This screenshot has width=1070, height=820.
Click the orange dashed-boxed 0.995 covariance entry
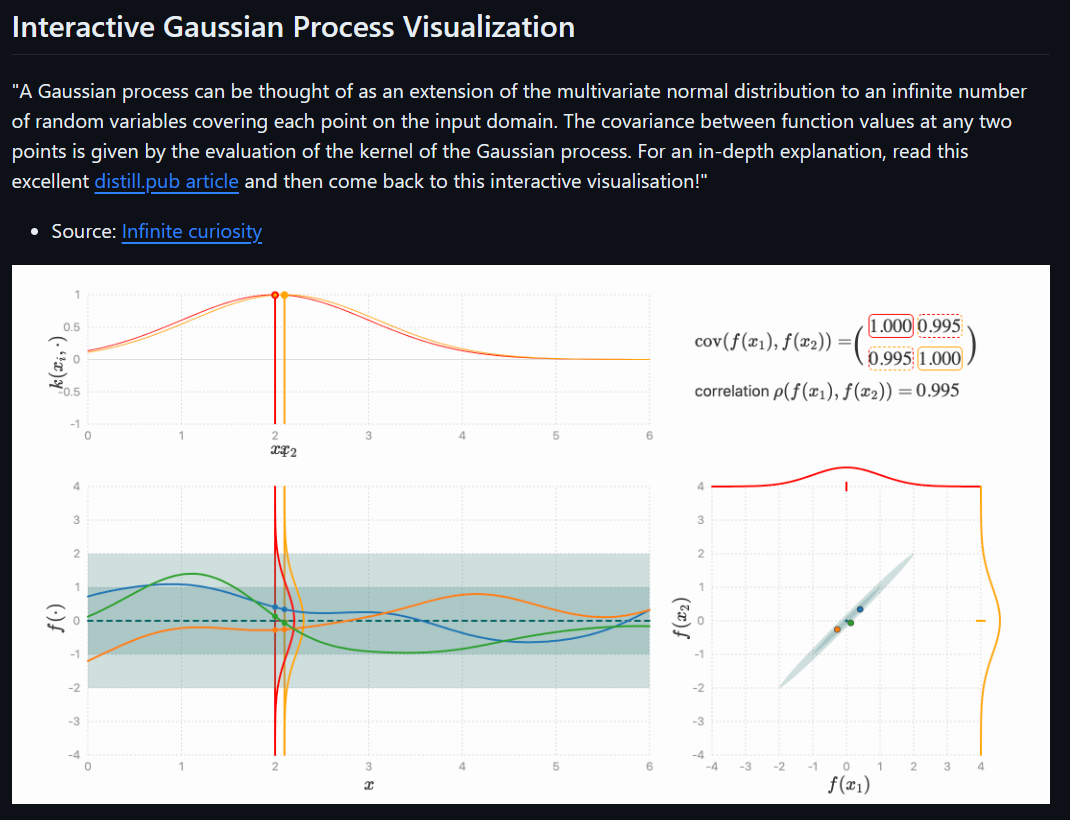889,358
